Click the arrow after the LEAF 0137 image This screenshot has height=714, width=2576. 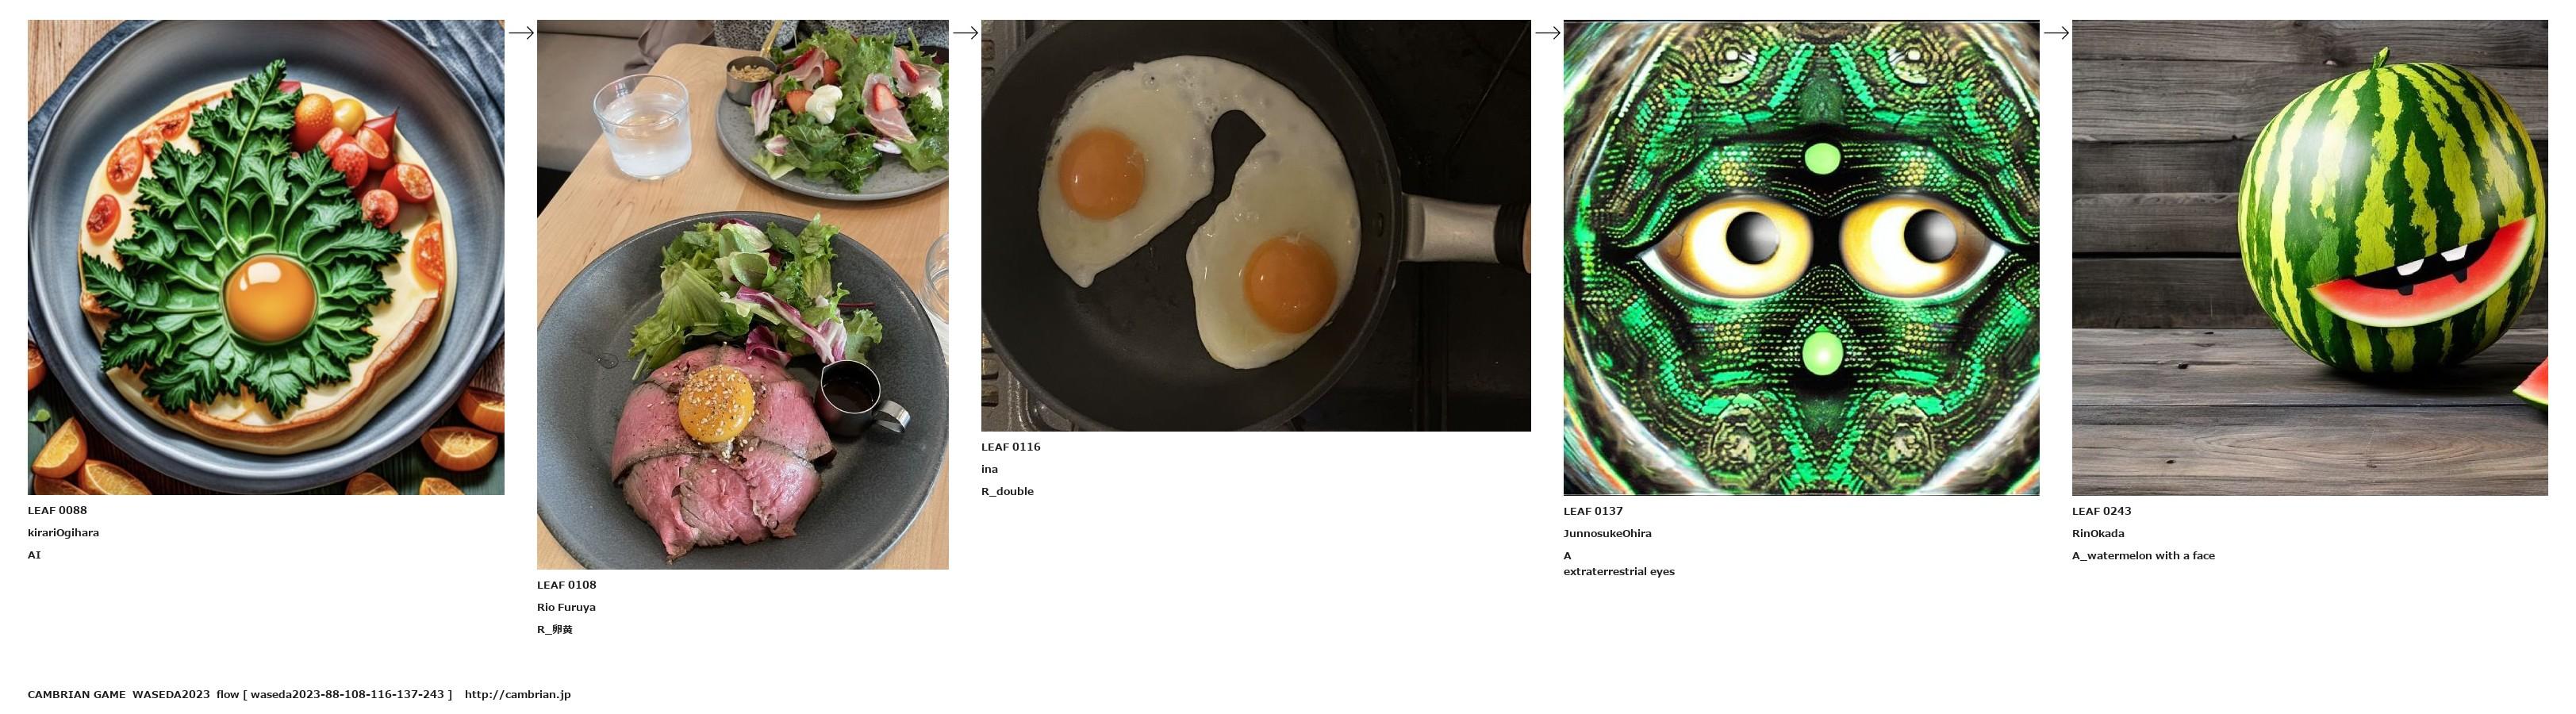tap(2056, 33)
